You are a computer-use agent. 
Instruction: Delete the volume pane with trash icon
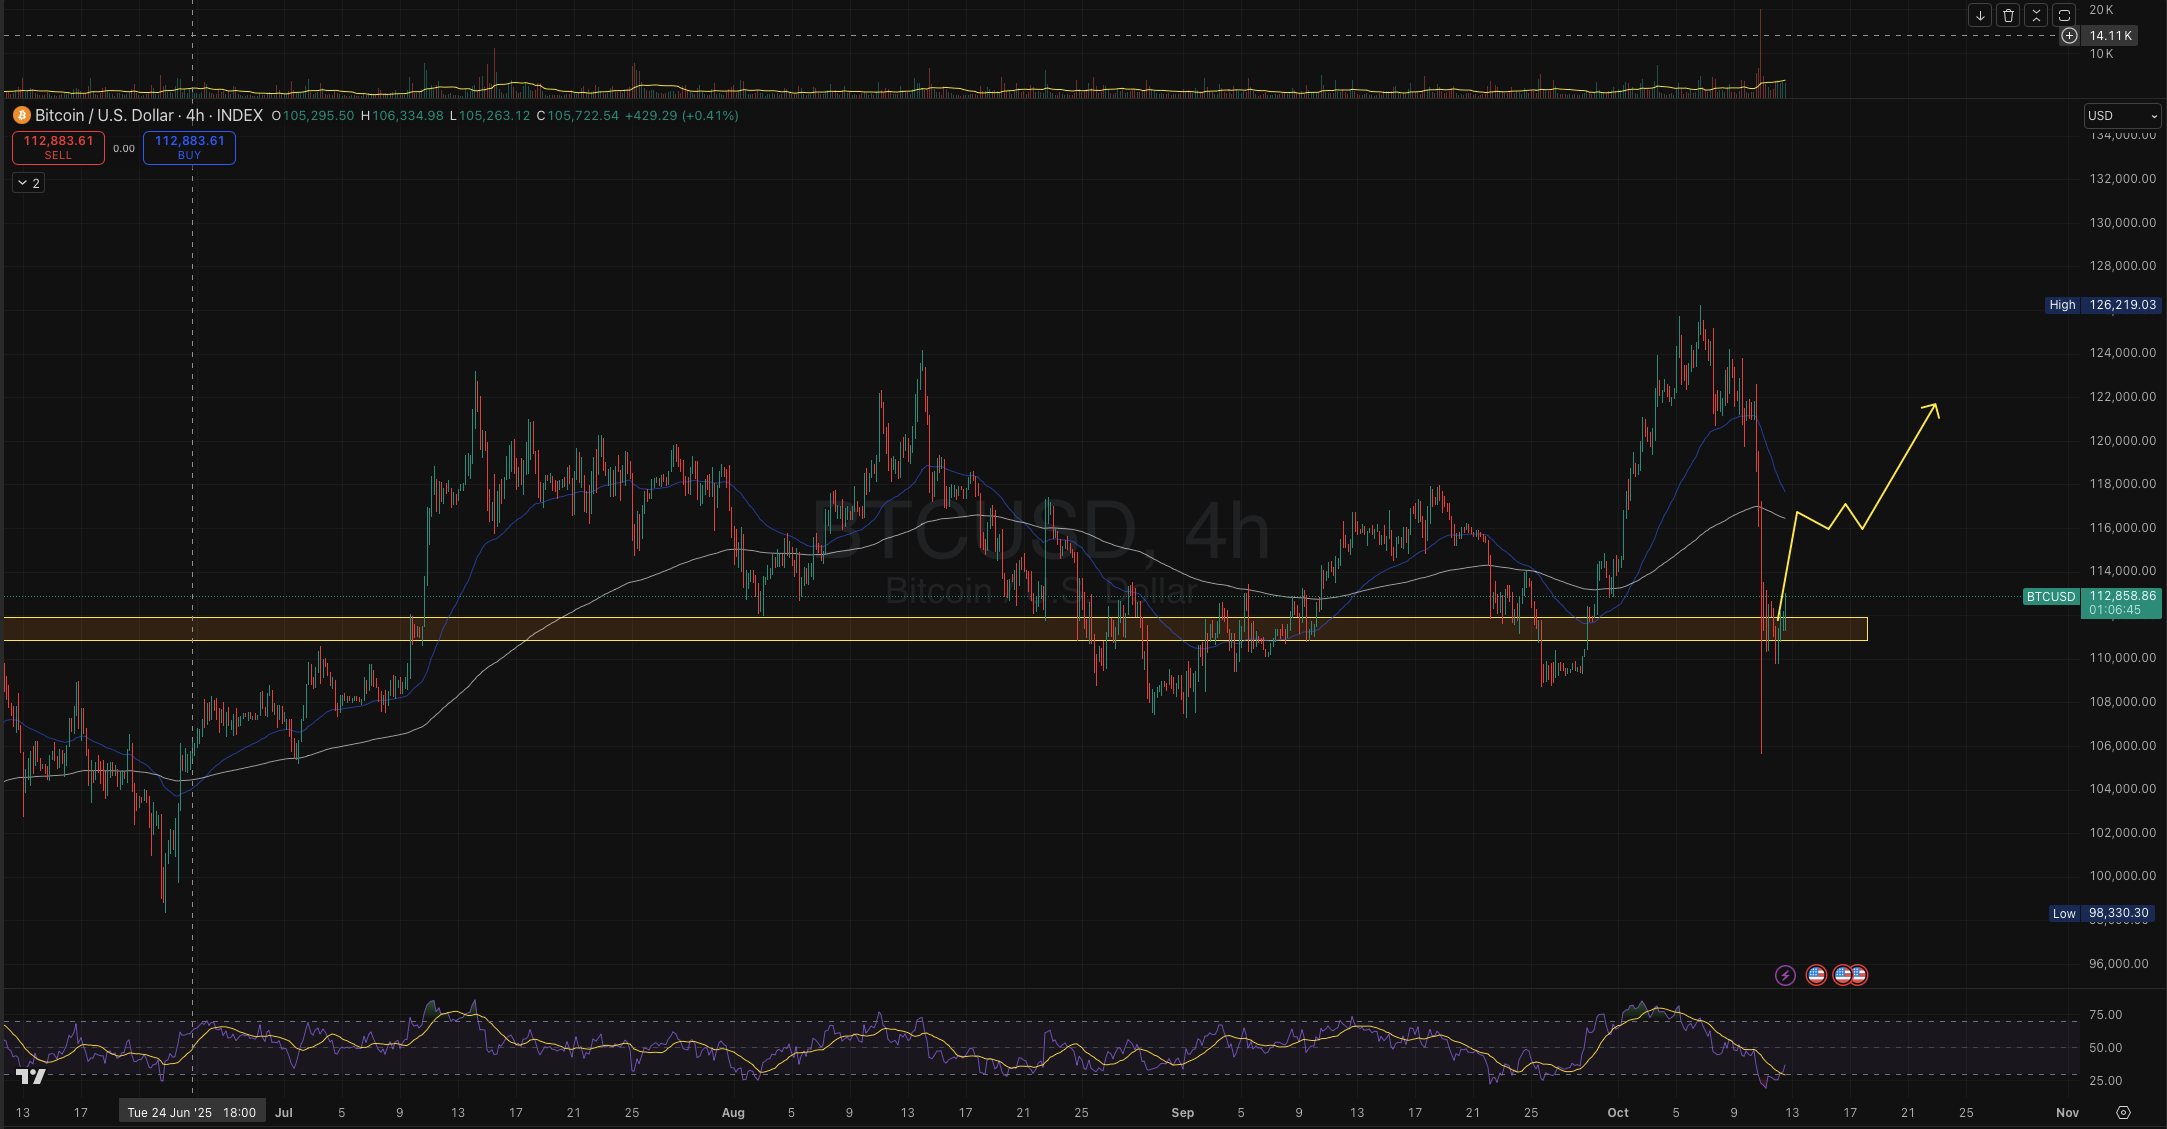click(x=2008, y=15)
